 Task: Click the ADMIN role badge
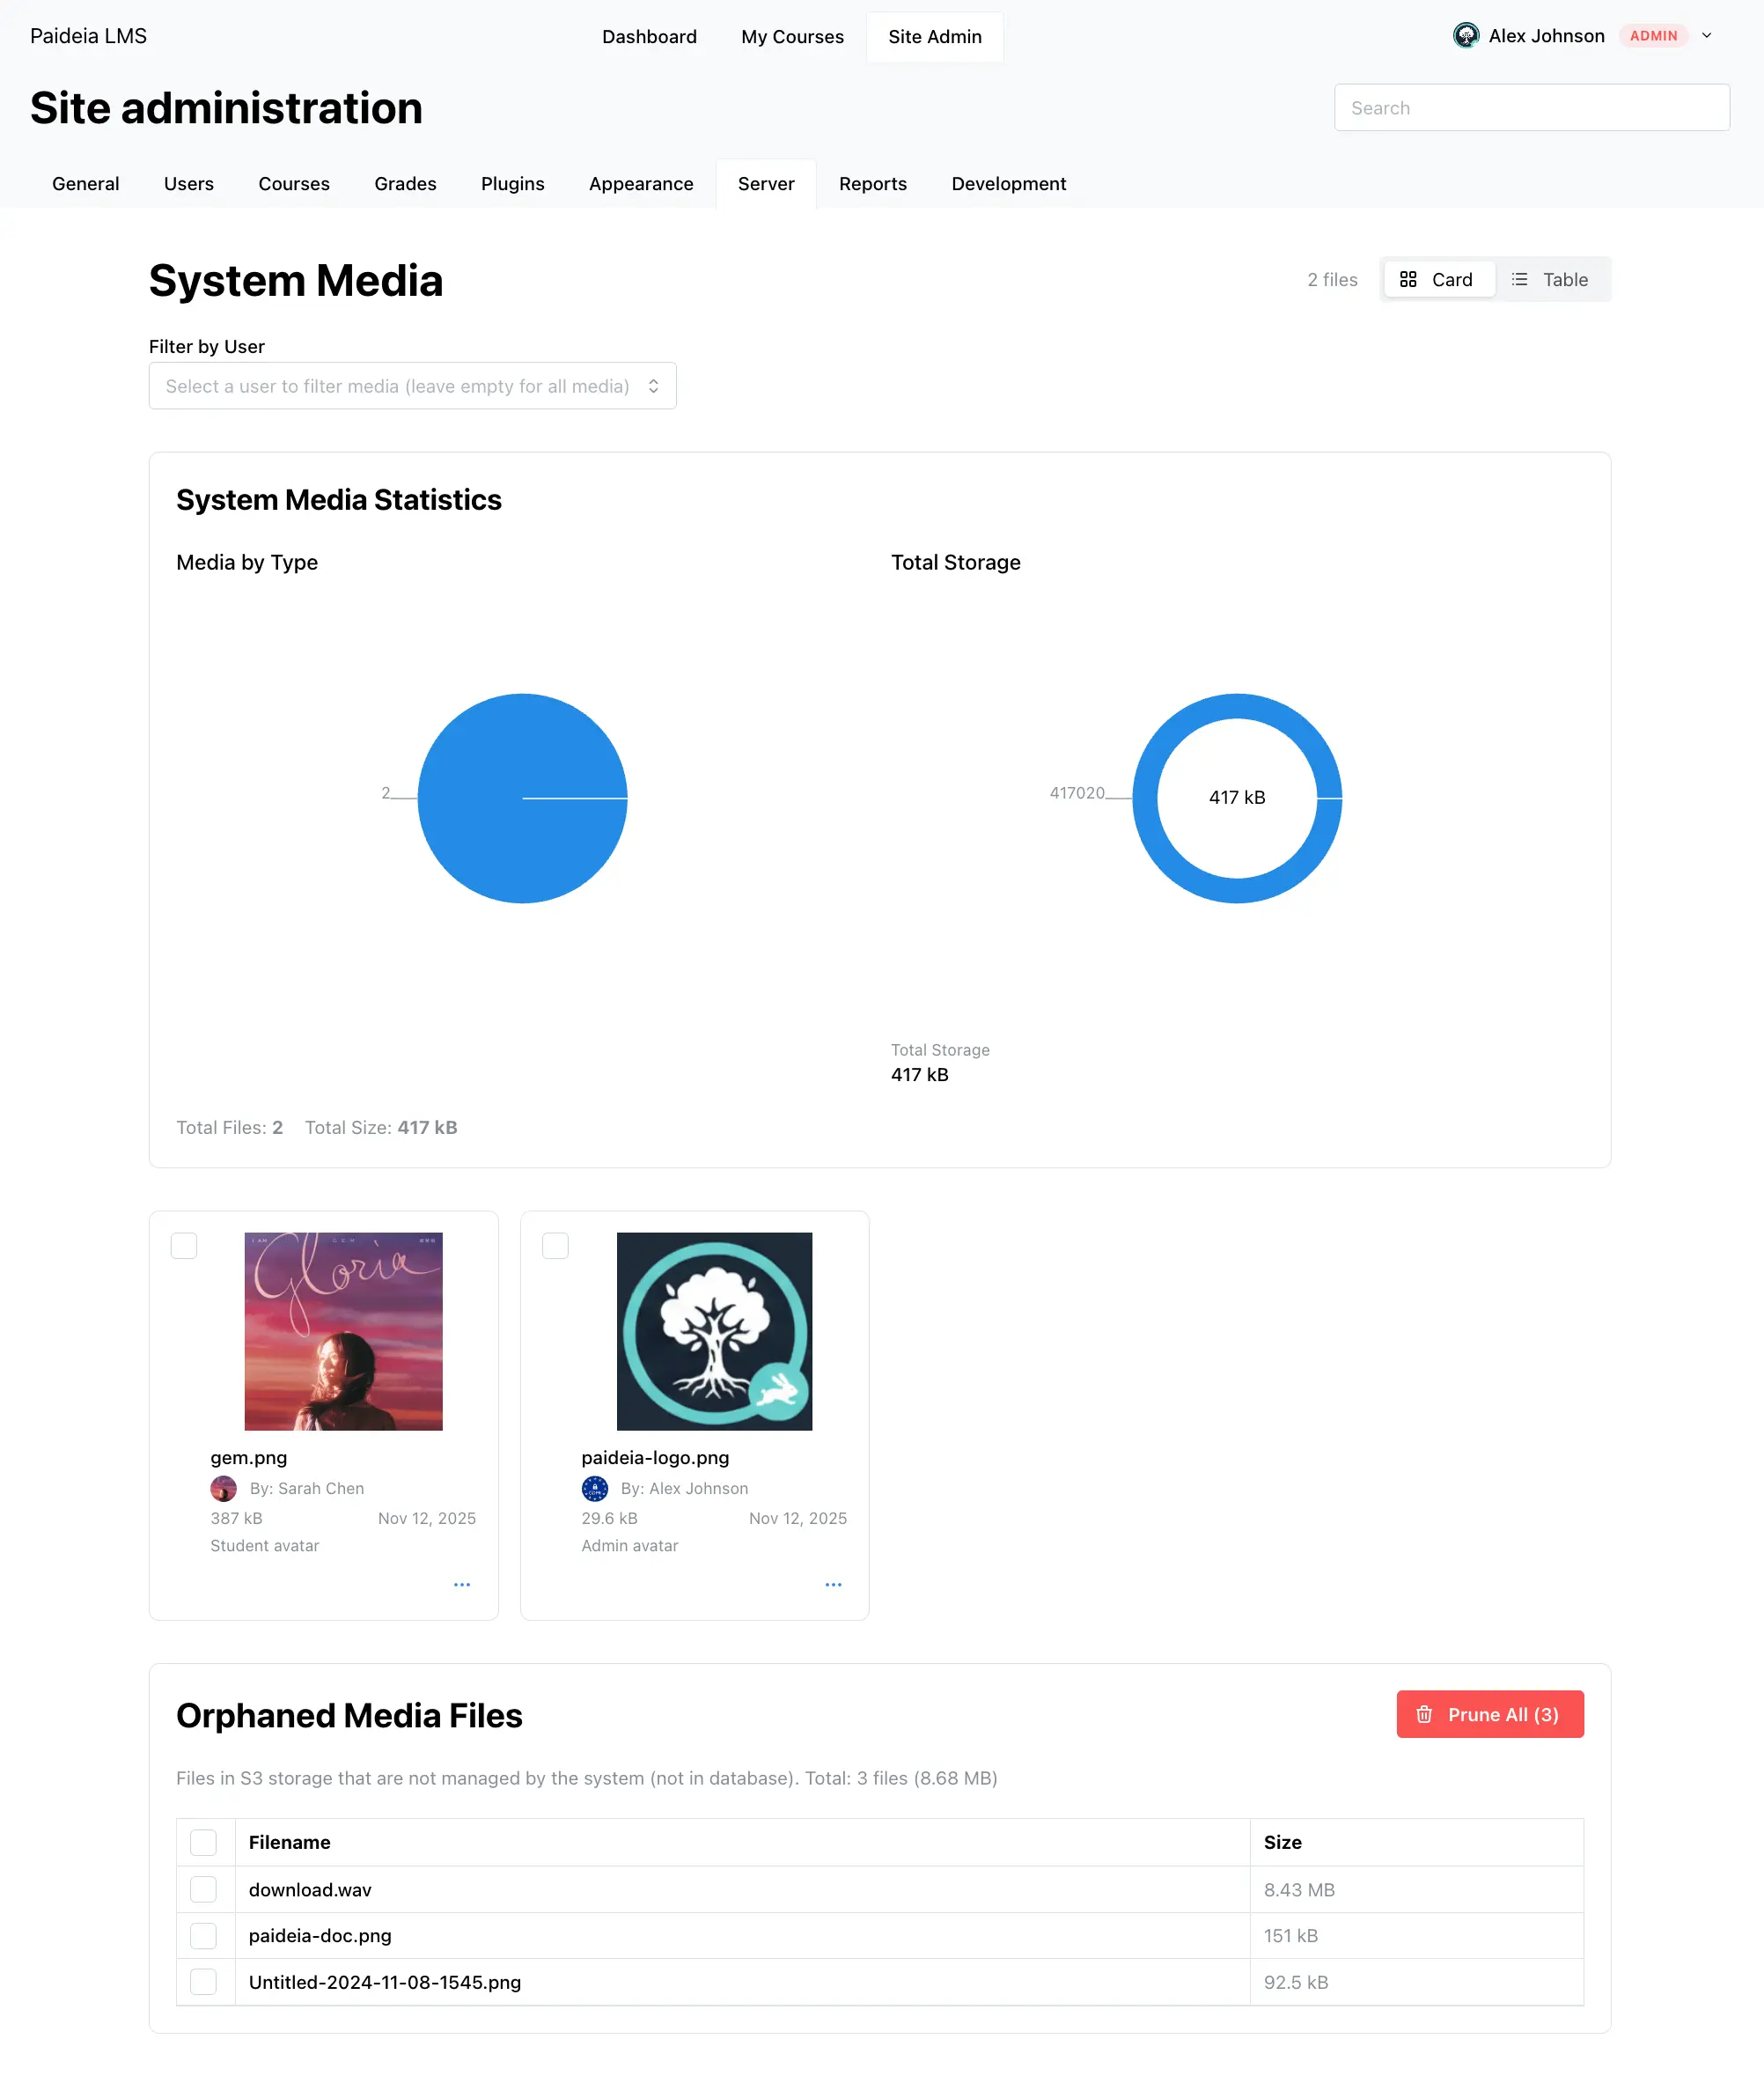tap(1654, 35)
